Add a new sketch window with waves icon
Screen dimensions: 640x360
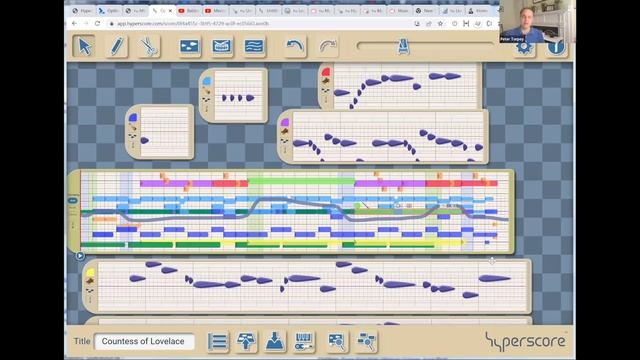254,46
